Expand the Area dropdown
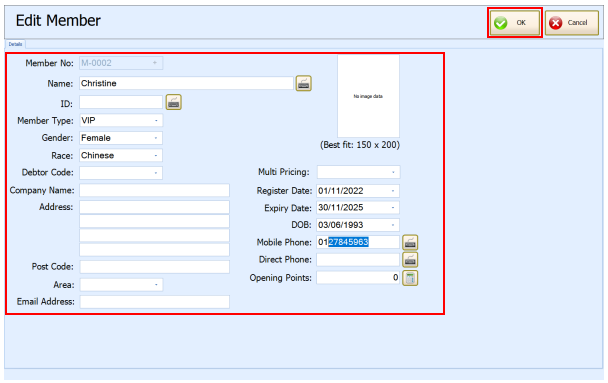Viewport: 608px width, 383px height. (x=156, y=285)
